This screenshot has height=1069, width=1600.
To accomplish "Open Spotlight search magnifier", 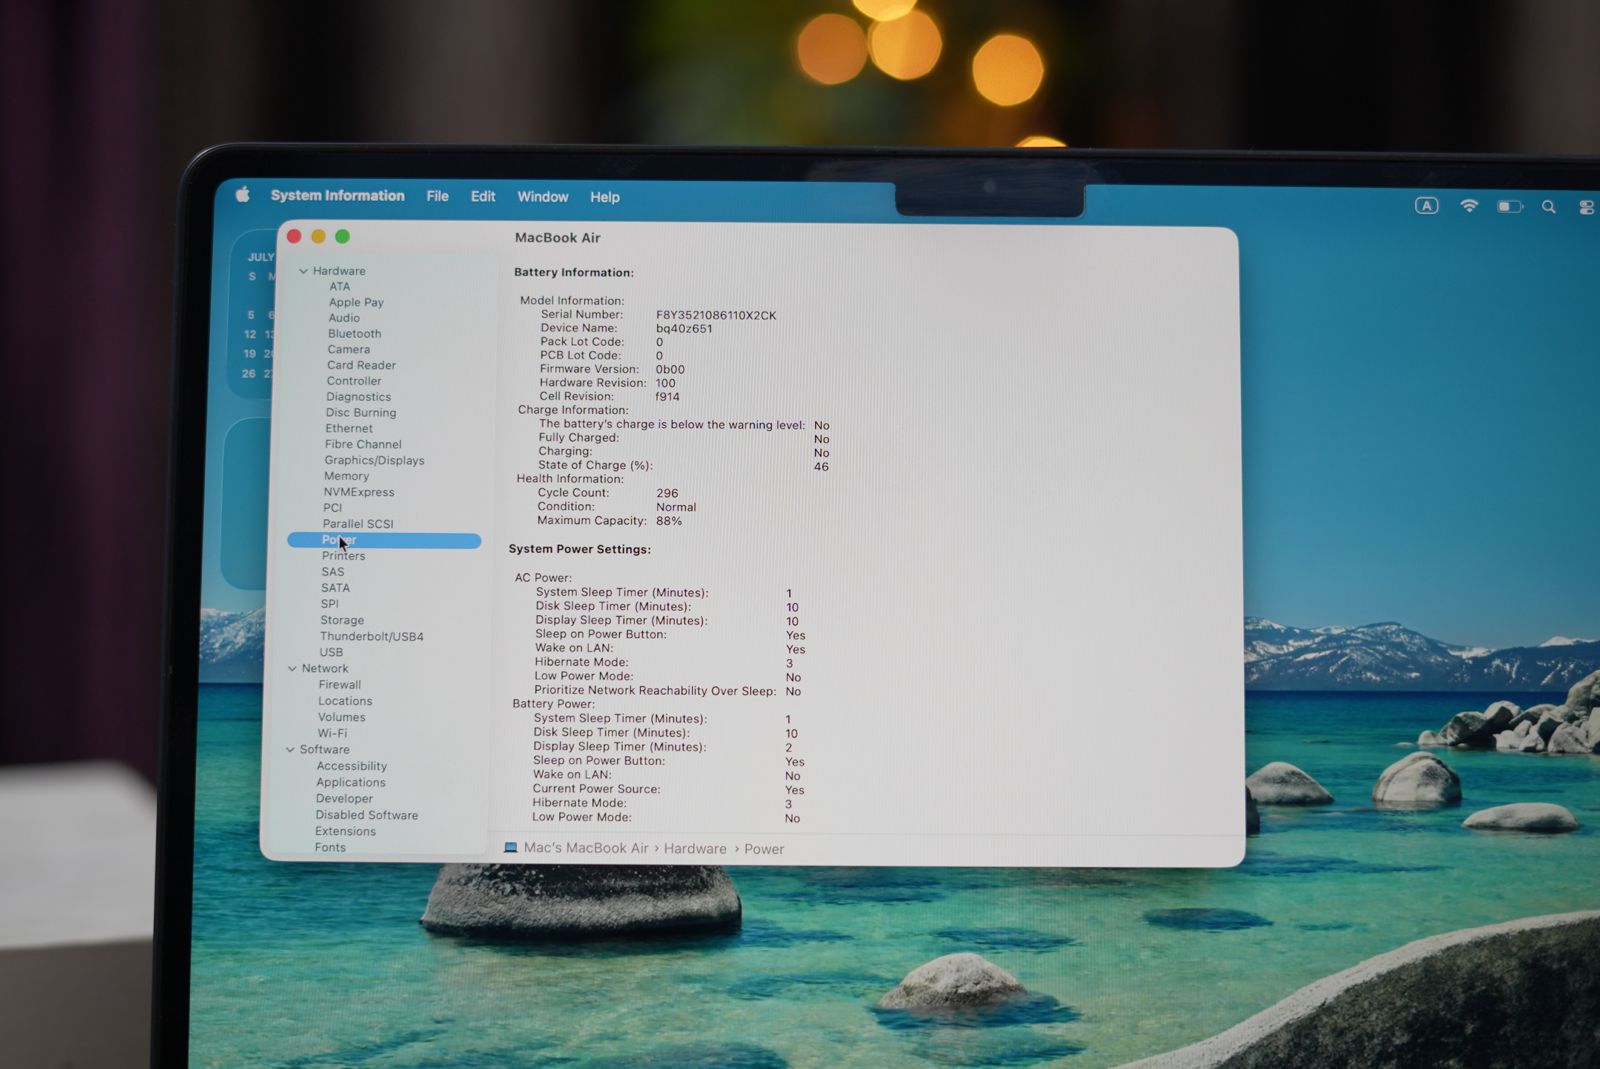I will click(1549, 207).
